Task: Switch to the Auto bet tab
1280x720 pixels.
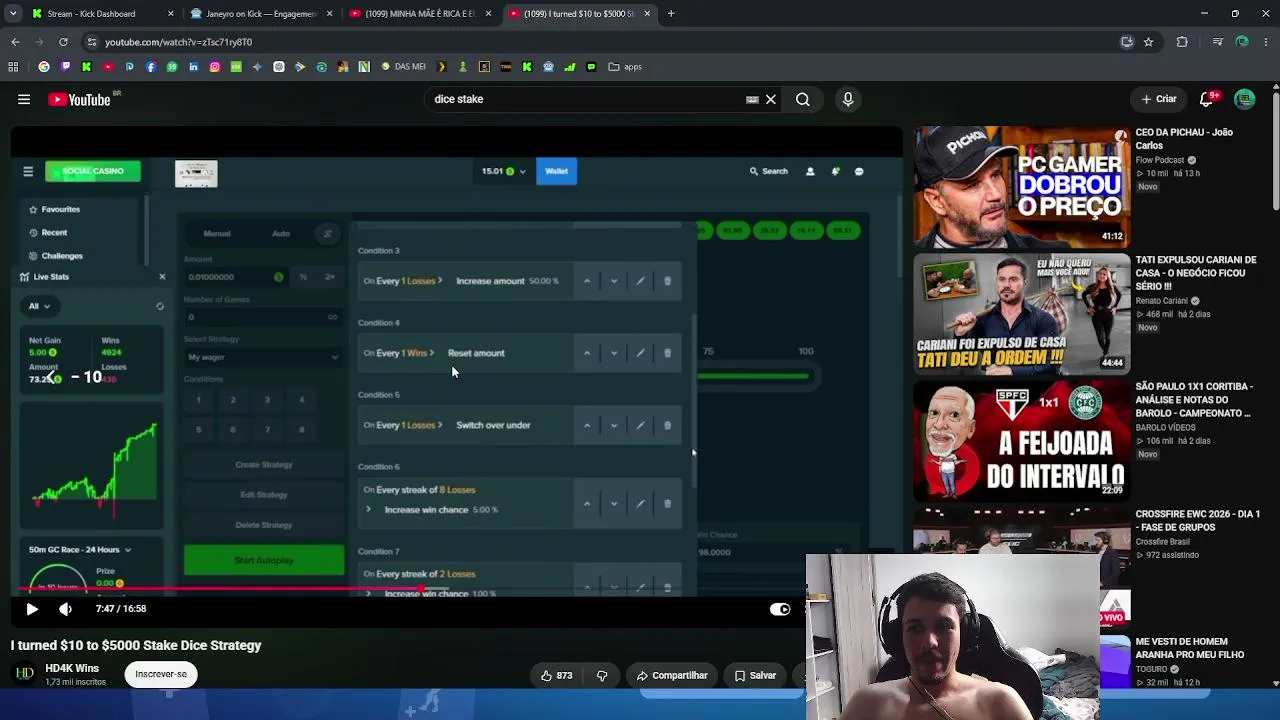Action: [281, 234]
